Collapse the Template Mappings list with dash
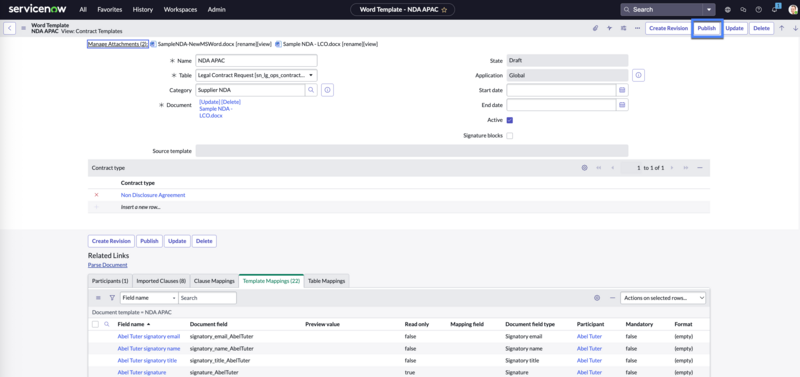The height and width of the screenshot is (377, 800). [x=612, y=298]
